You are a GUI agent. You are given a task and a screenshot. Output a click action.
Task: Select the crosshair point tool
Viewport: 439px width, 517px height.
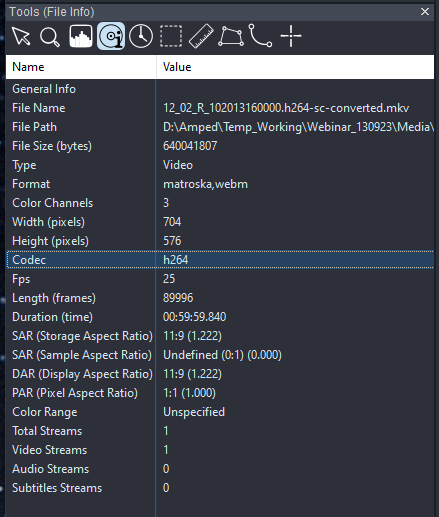pyautogui.click(x=291, y=36)
